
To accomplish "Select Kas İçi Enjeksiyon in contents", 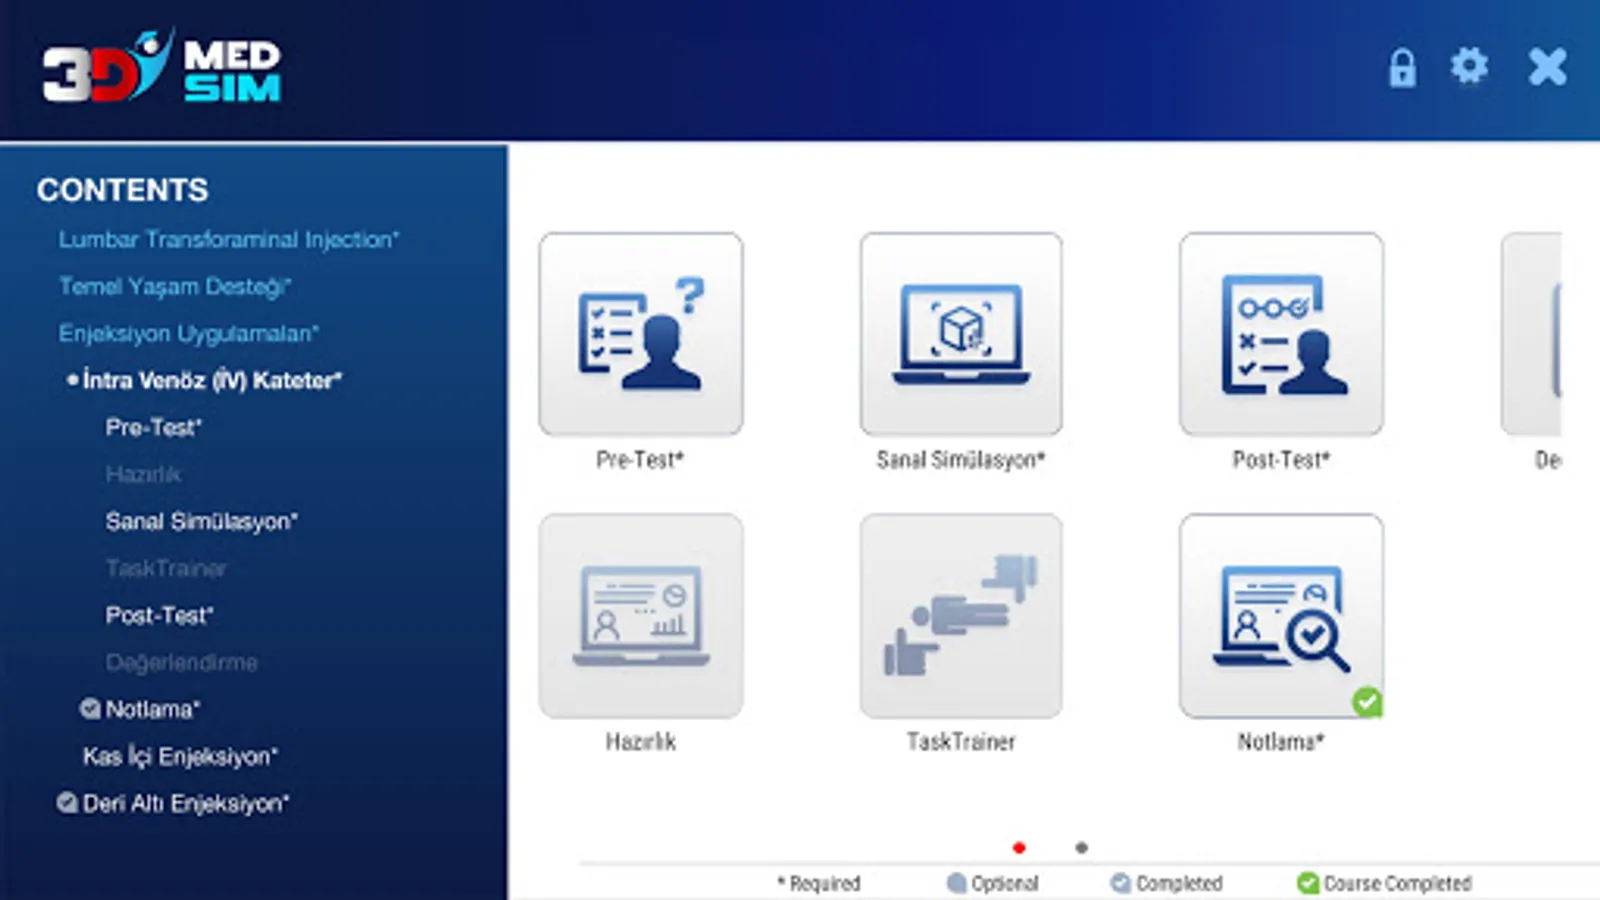I will click(x=180, y=756).
